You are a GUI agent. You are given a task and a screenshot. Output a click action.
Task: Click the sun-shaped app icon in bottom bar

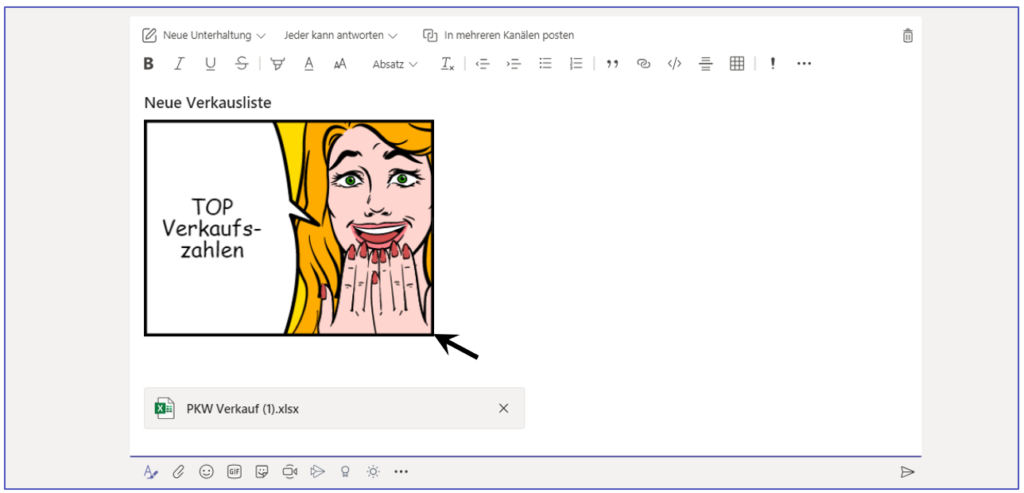click(373, 471)
